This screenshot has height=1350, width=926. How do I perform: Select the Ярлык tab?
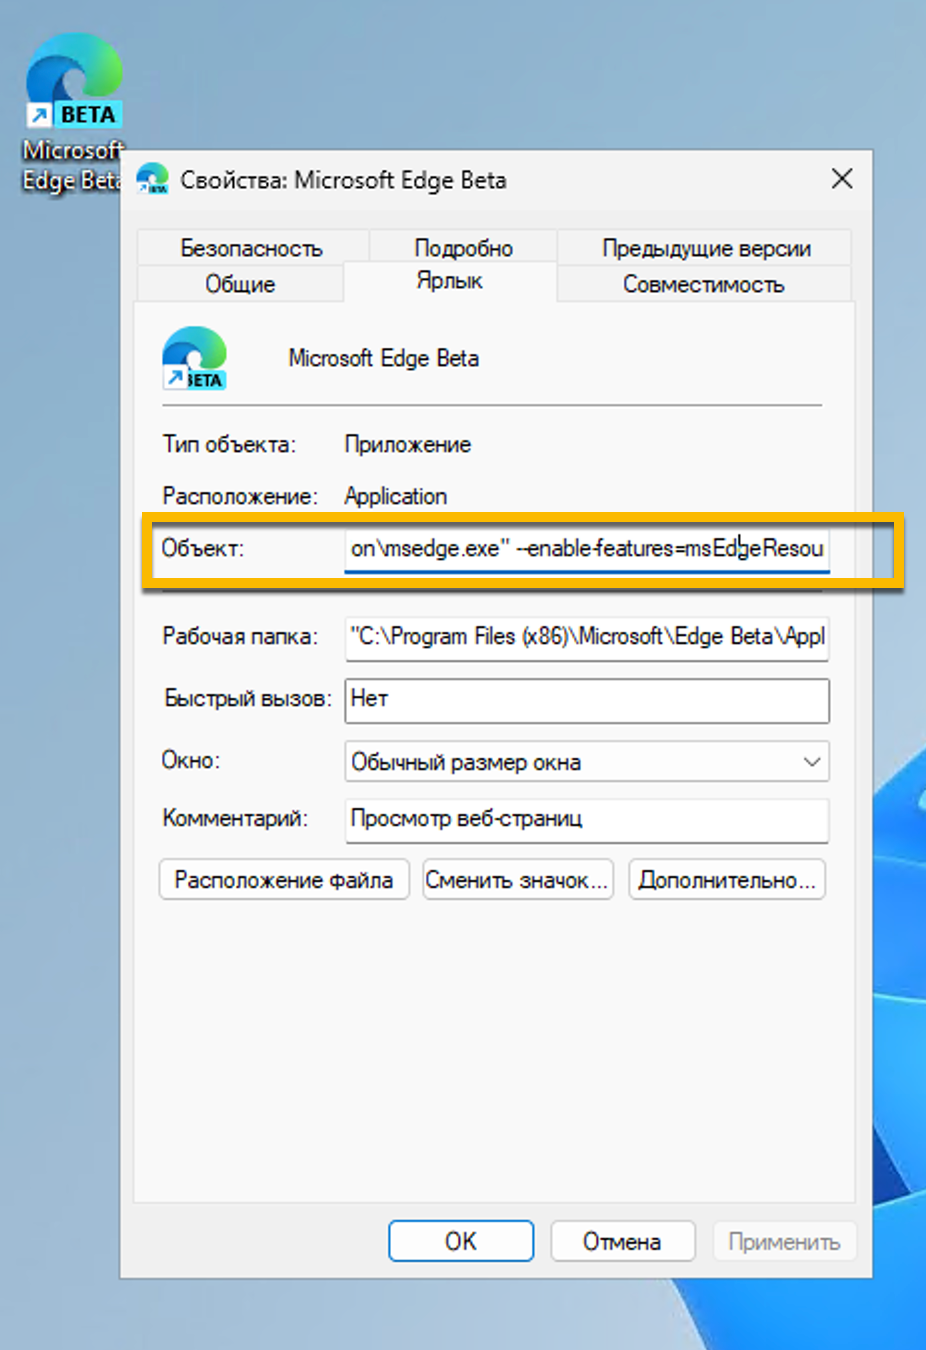[449, 281]
